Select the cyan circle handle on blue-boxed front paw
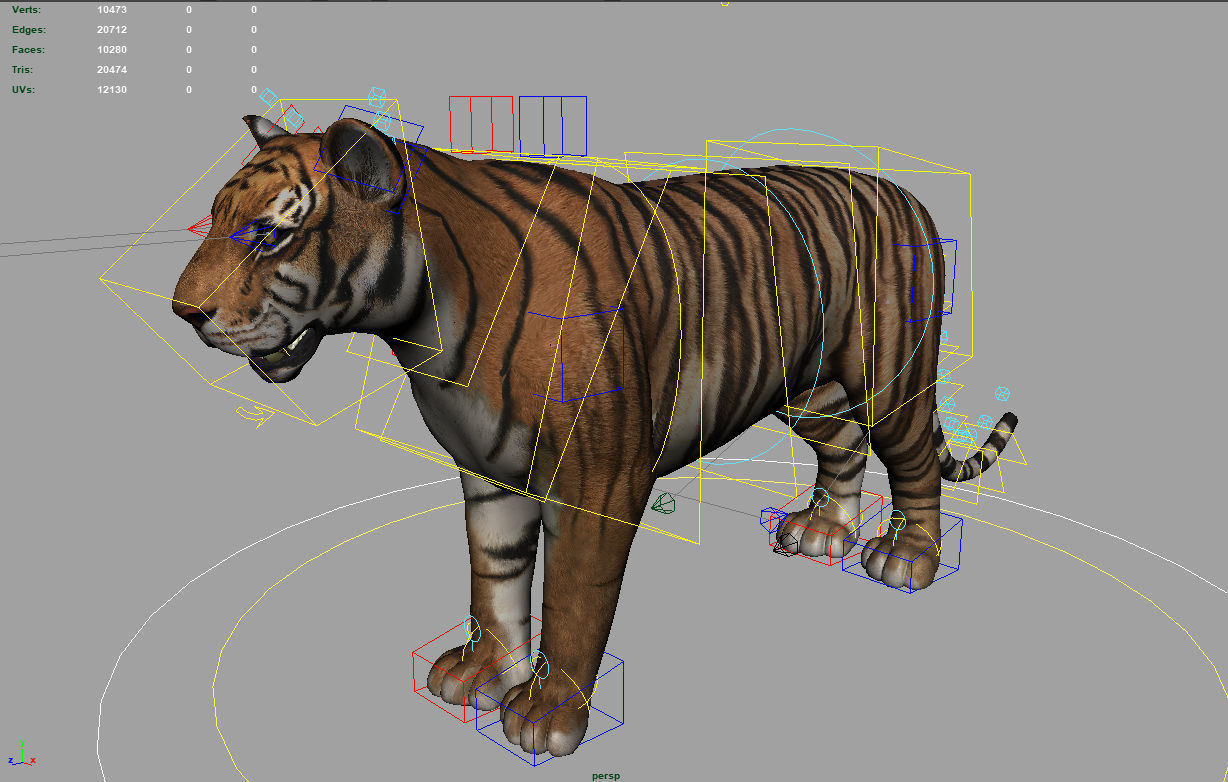1228x782 pixels. pos(539,663)
